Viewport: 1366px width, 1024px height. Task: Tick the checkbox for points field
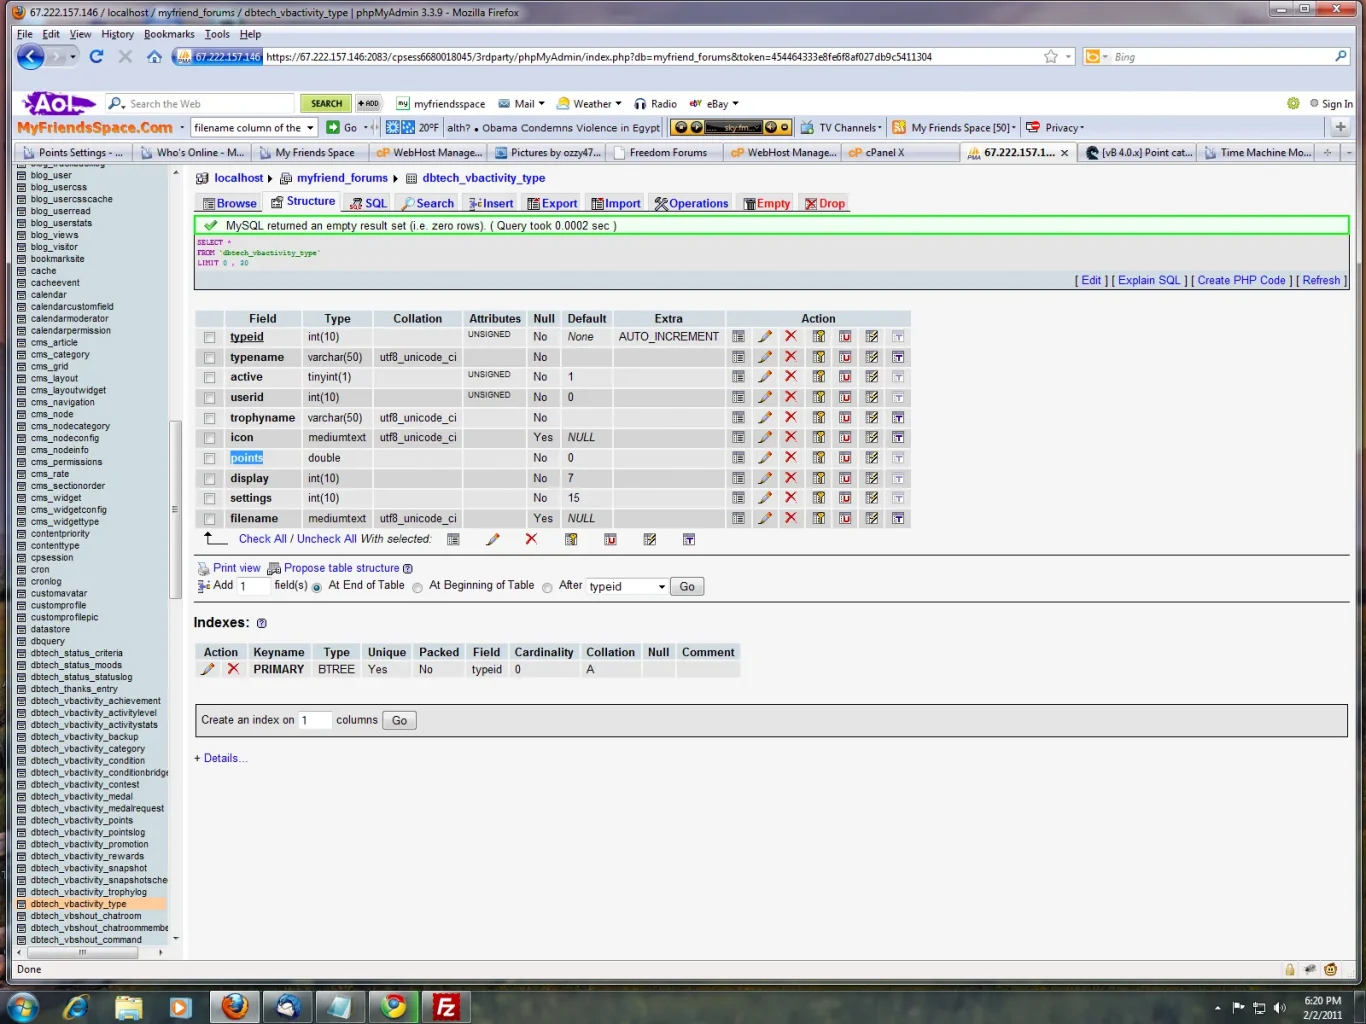pos(210,459)
